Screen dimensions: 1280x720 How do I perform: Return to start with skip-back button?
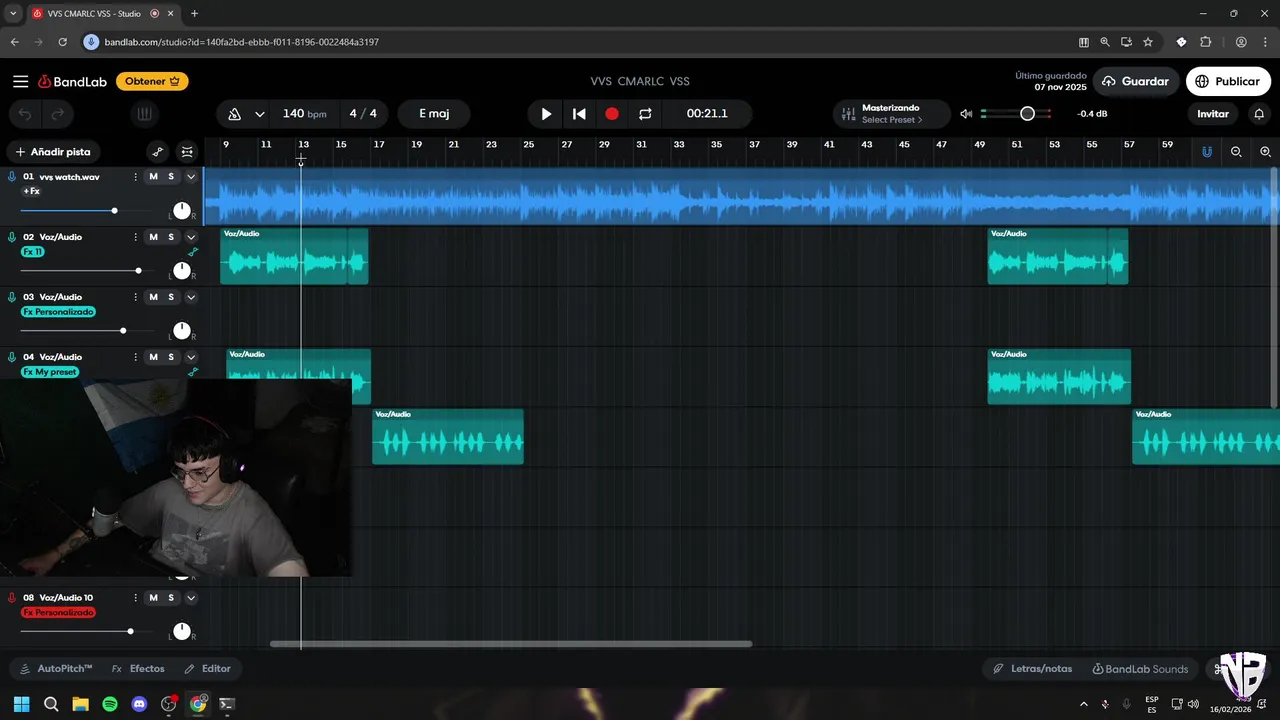[x=579, y=114]
